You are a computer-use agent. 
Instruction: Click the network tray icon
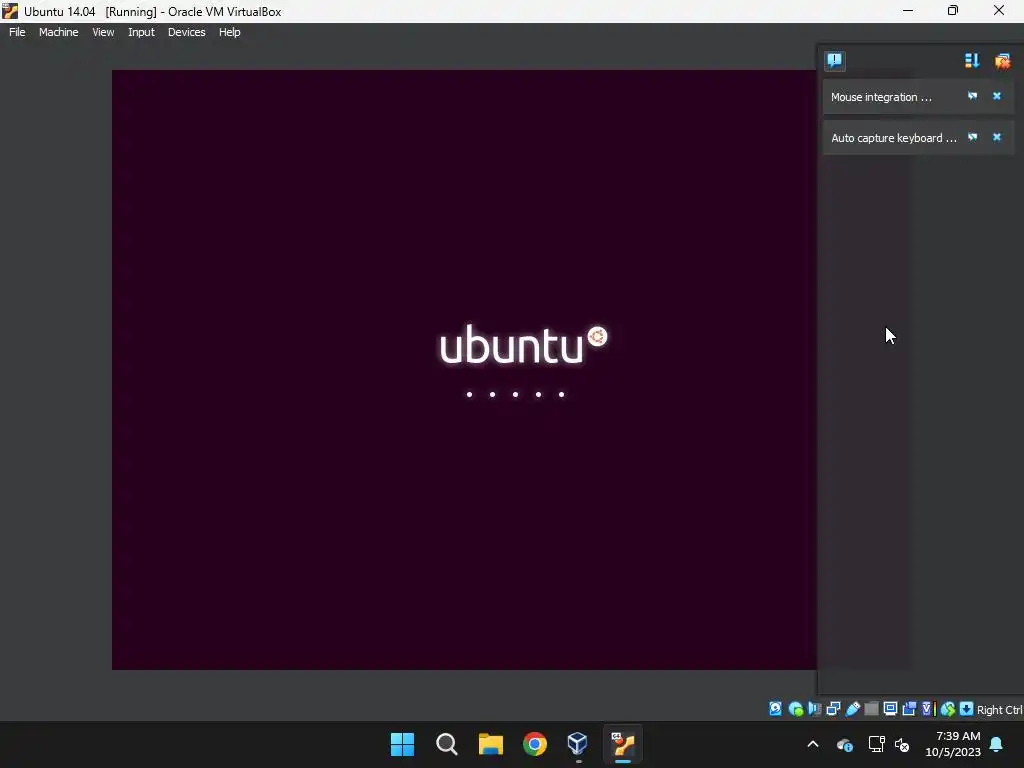tap(876, 744)
